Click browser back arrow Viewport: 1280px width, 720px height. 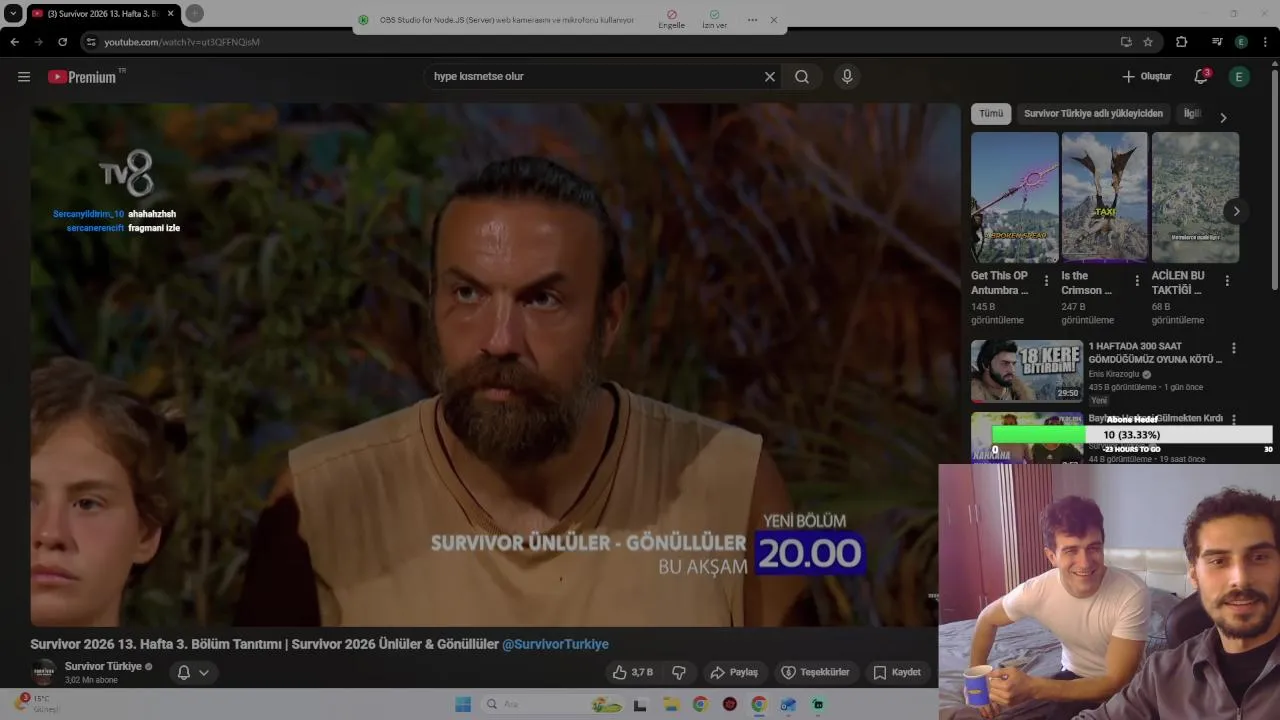click(x=14, y=42)
